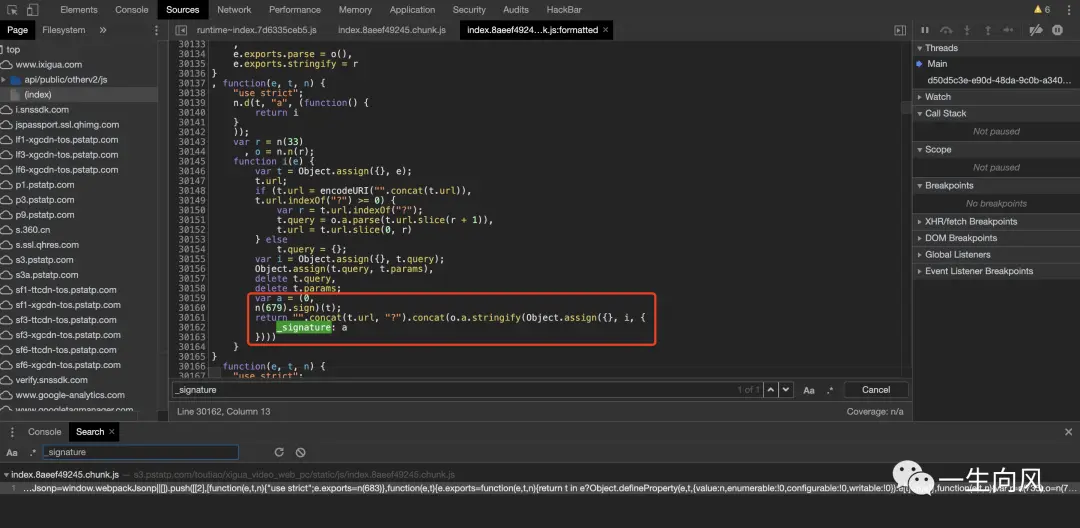Refresh the search results
The height and width of the screenshot is (528, 1080).
click(279, 452)
